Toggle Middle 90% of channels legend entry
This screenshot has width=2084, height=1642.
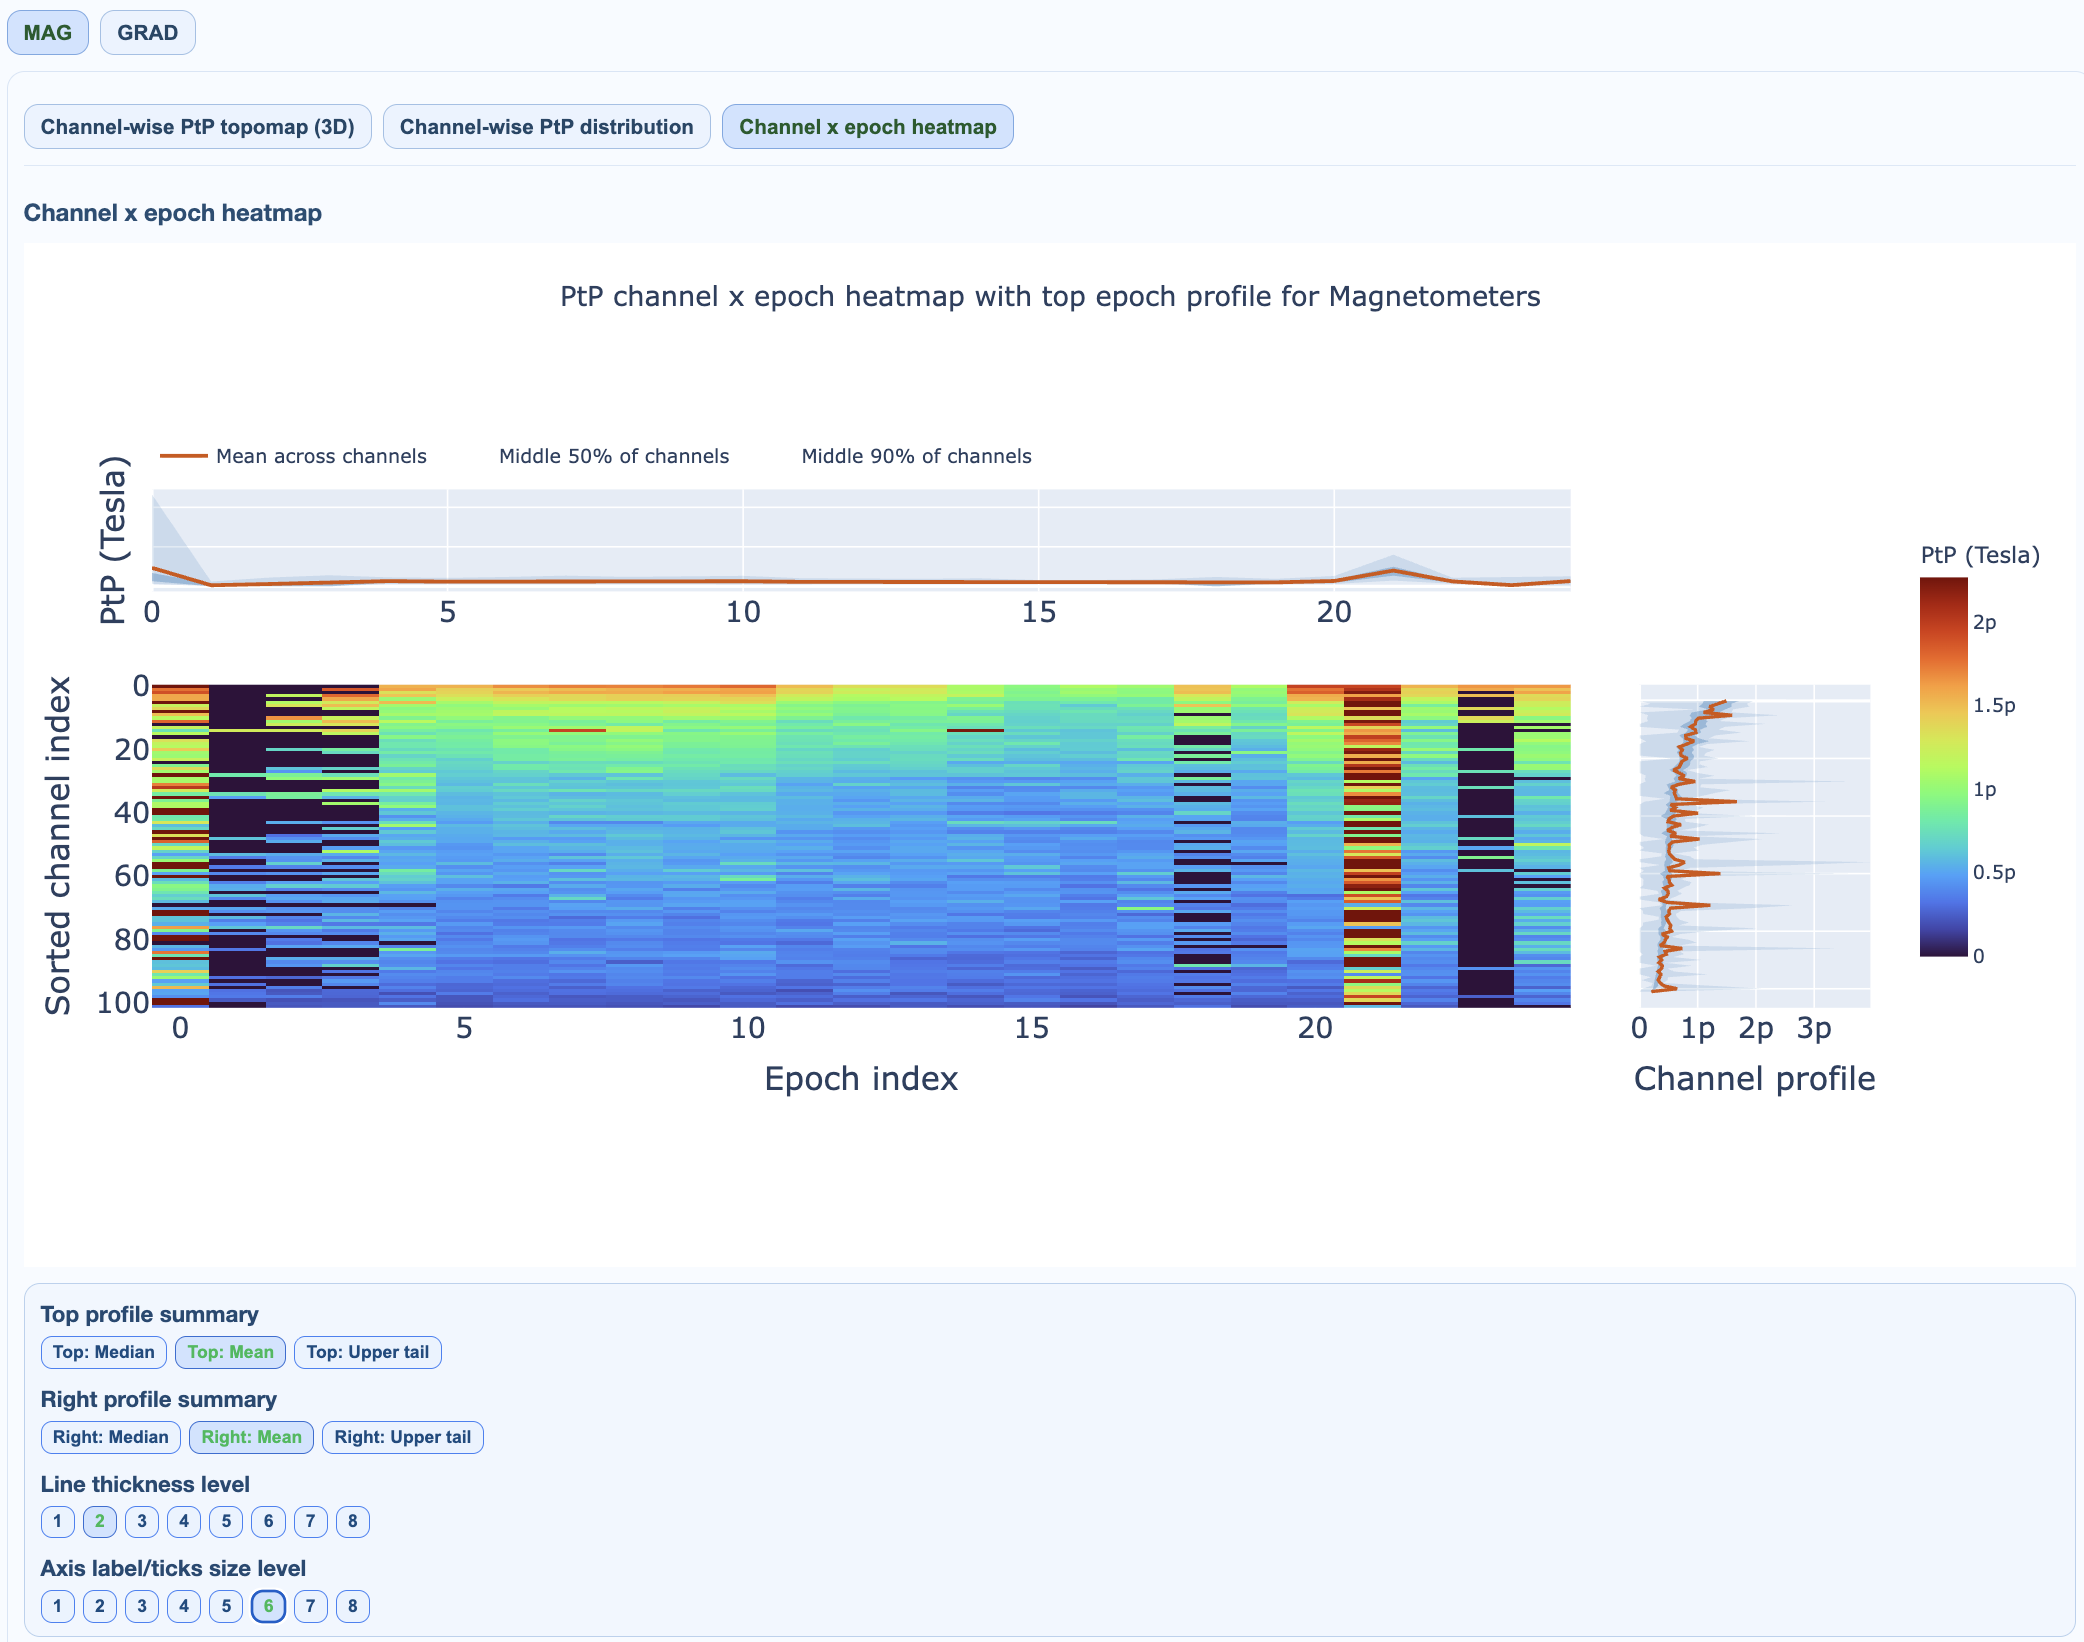[915, 456]
